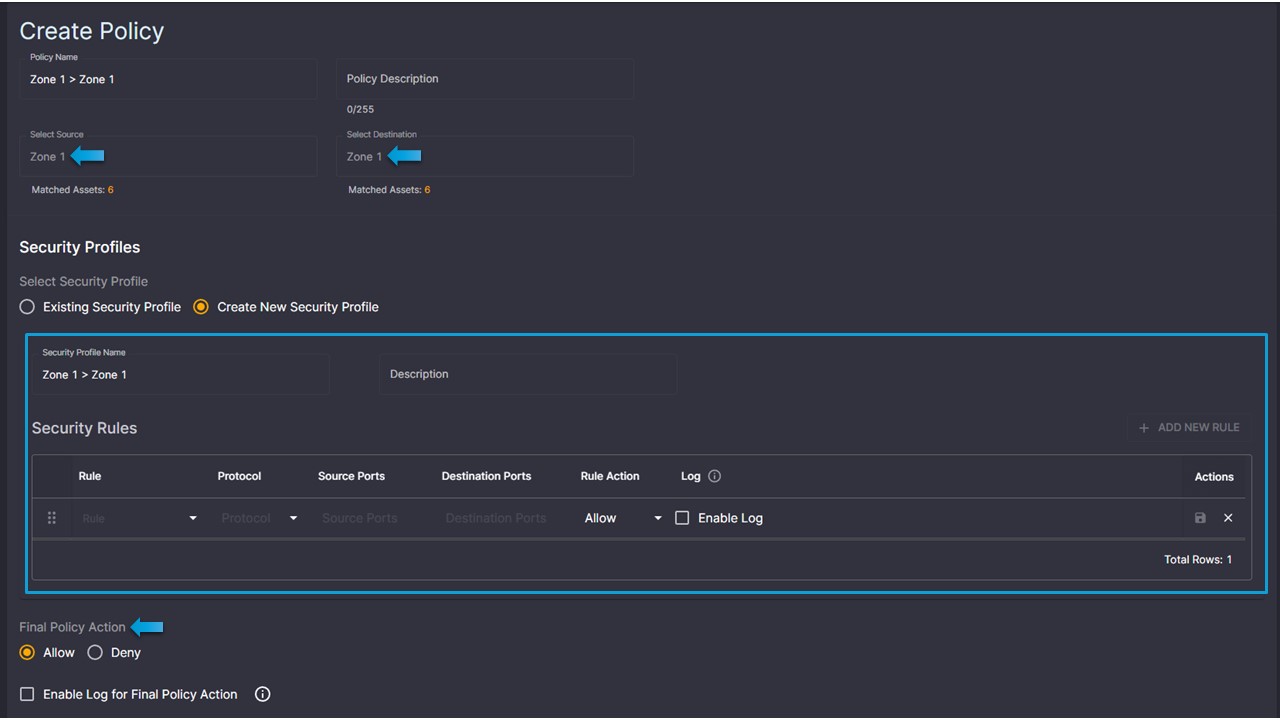This screenshot has width=1280, height=720.
Task: Click the Source Ports input
Action: point(360,518)
